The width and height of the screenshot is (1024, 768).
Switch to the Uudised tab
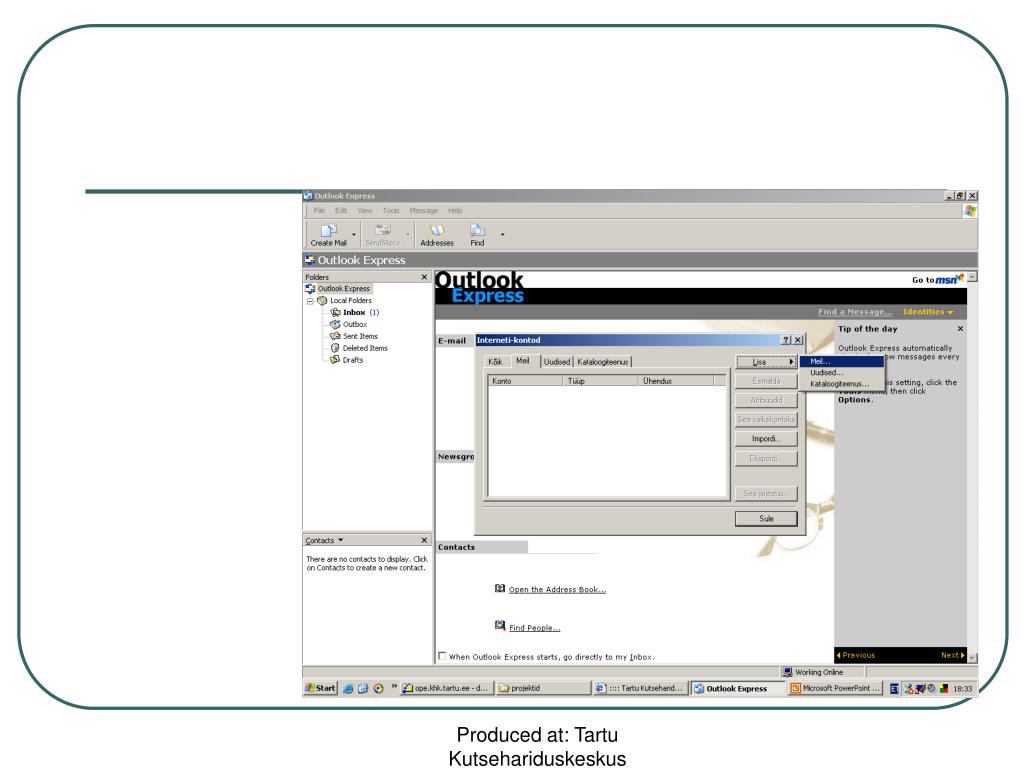click(x=557, y=362)
